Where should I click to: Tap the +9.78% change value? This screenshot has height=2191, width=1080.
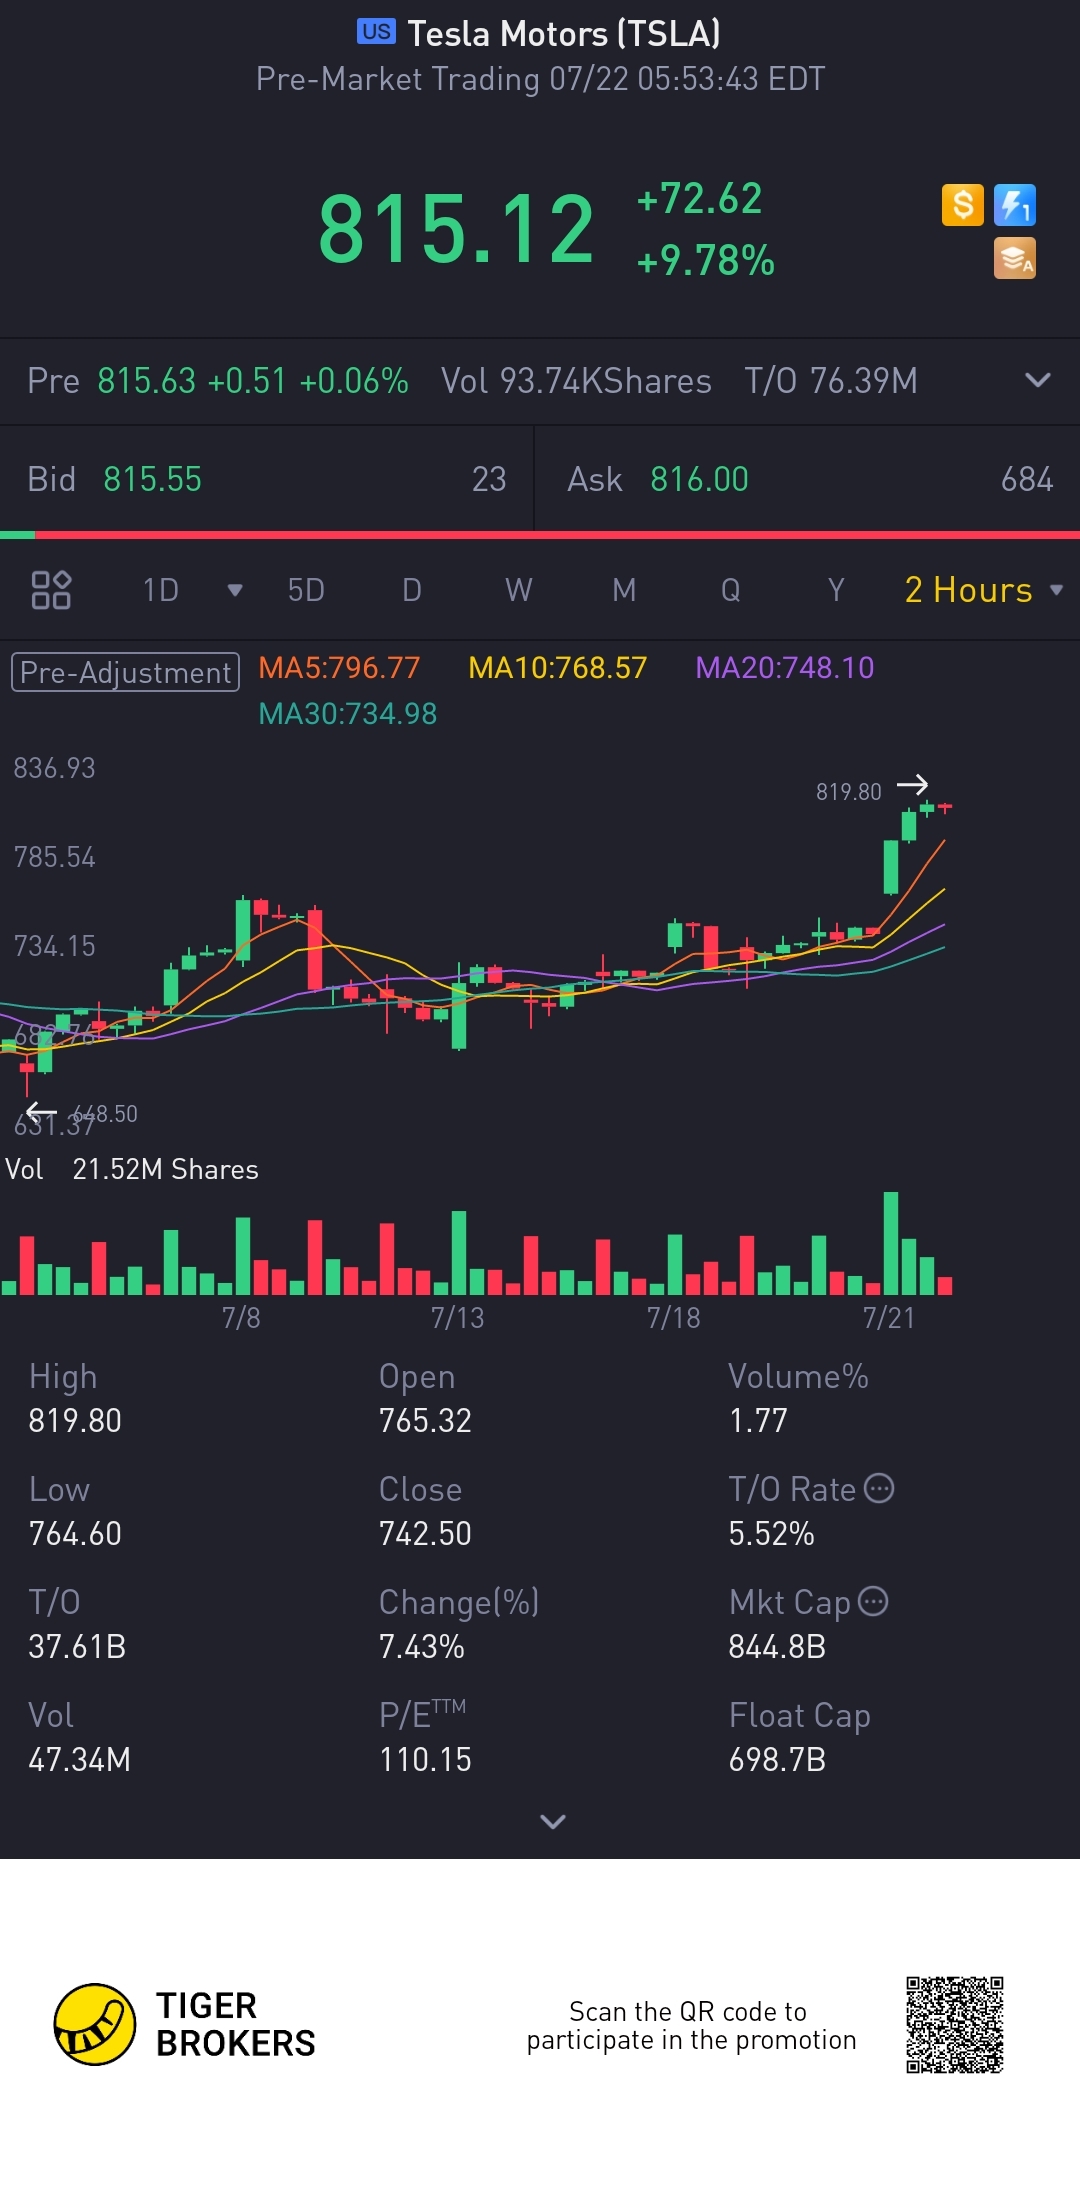click(x=706, y=260)
